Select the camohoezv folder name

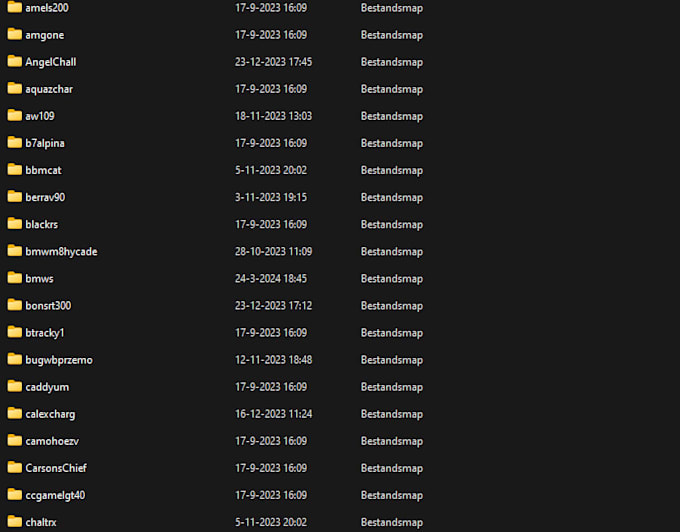[x=52, y=440]
